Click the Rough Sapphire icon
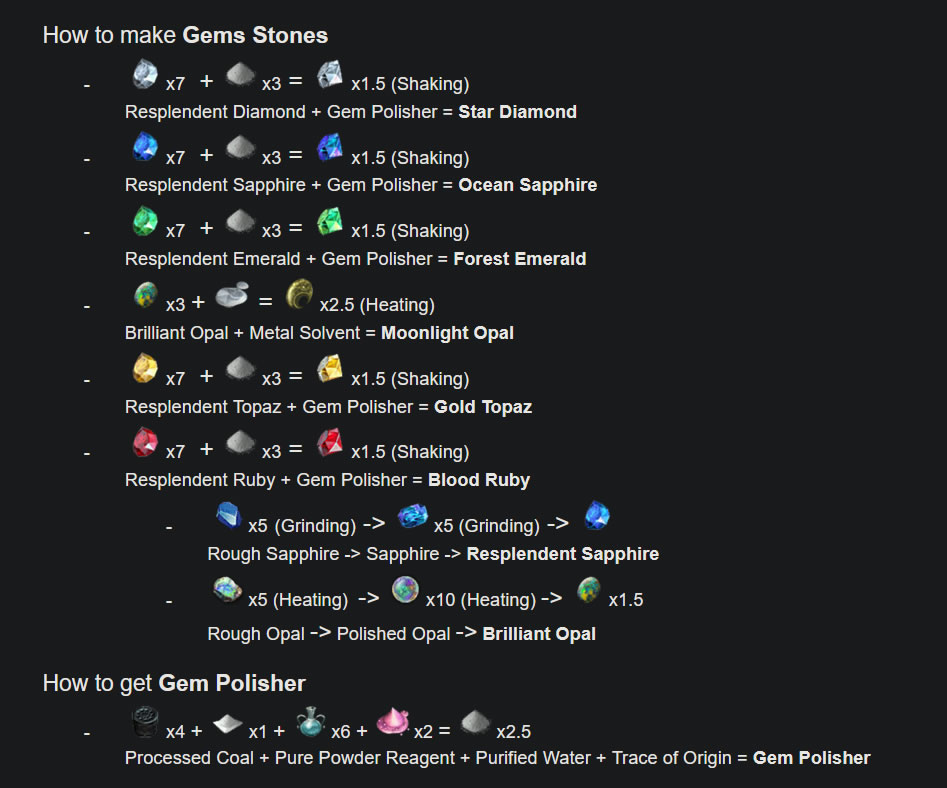 click(228, 517)
